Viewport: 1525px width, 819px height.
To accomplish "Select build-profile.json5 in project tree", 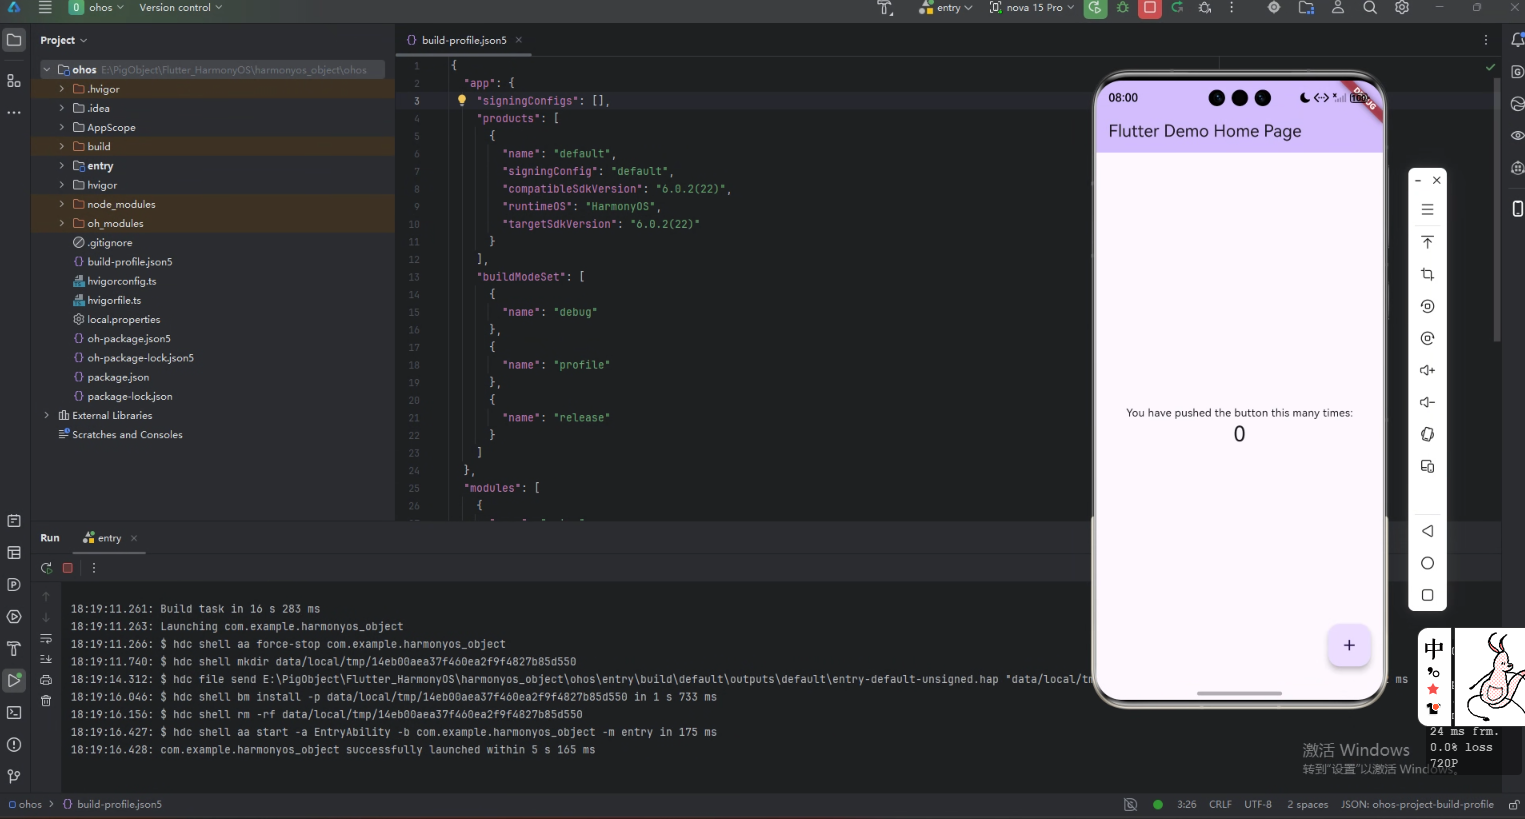I will pyautogui.click(x=130, y=262).
